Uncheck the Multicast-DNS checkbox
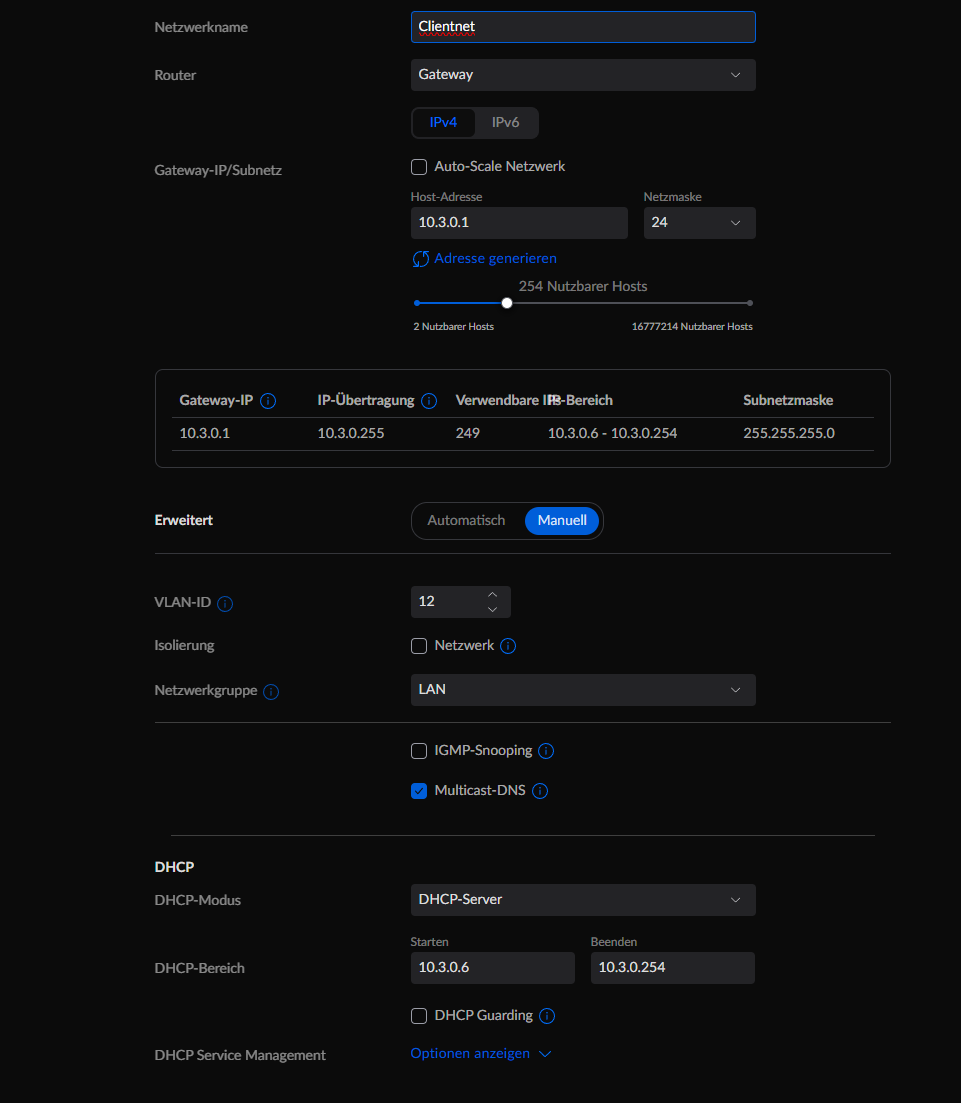 pyautogui.click(x=419, y=791)
